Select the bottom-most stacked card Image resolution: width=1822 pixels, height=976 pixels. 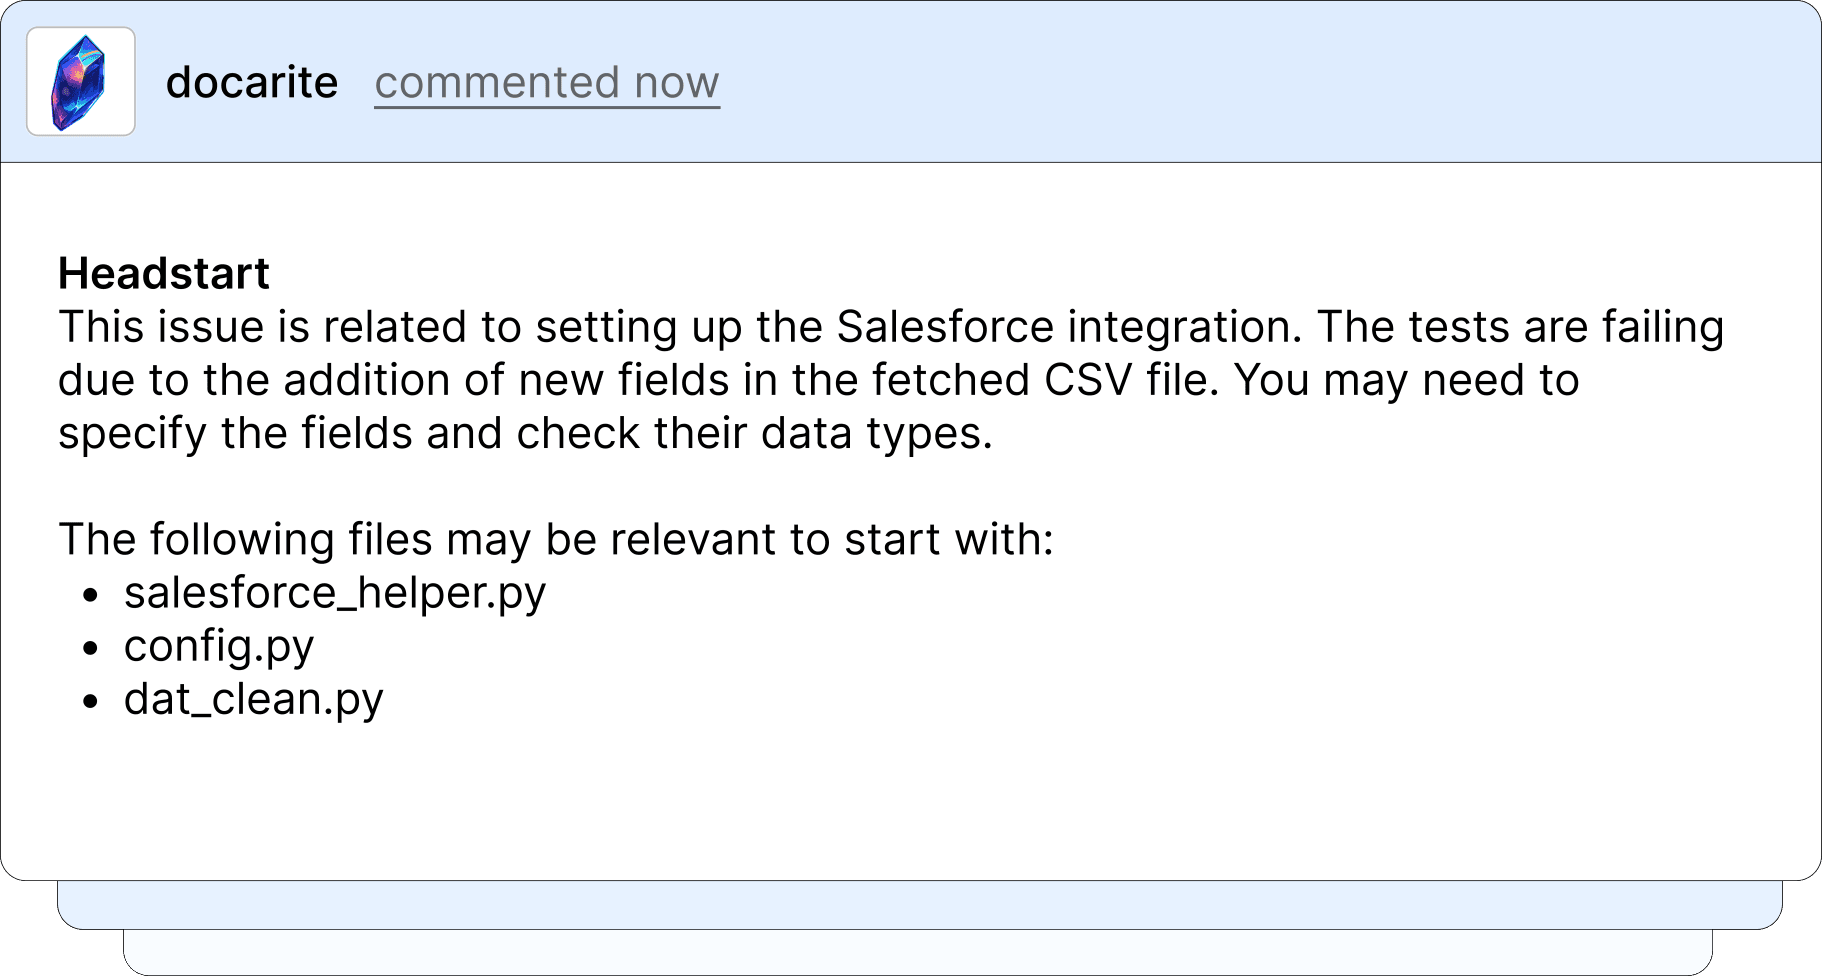918,952
